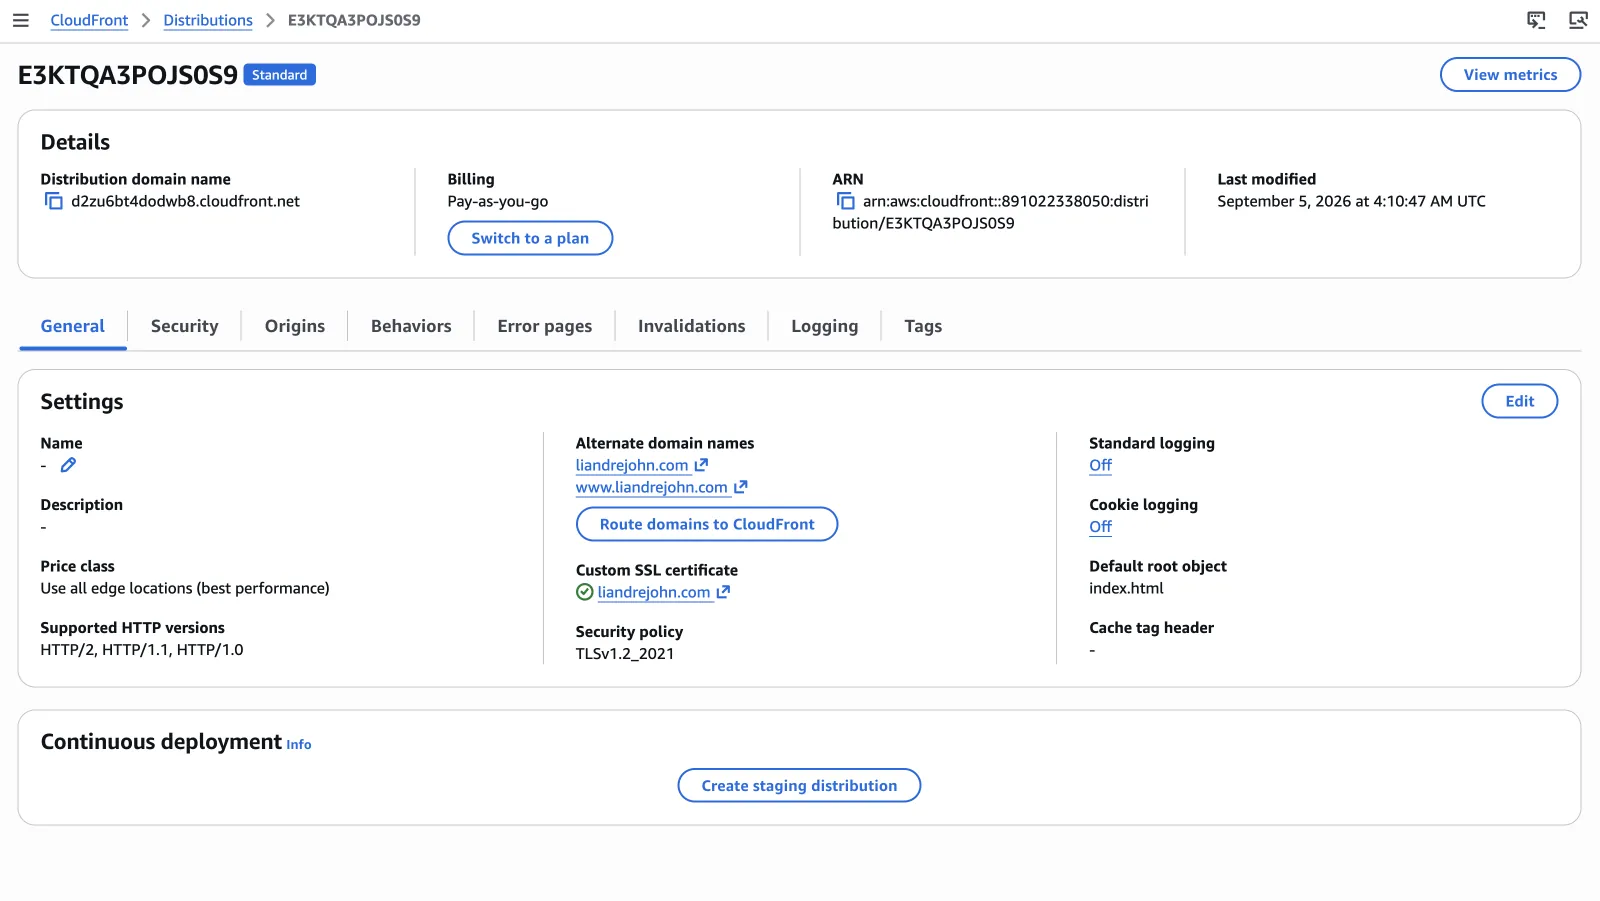Copy the distribution ARN
Viewport: 1600px width, 901px height.
click(x=846, y=201)
